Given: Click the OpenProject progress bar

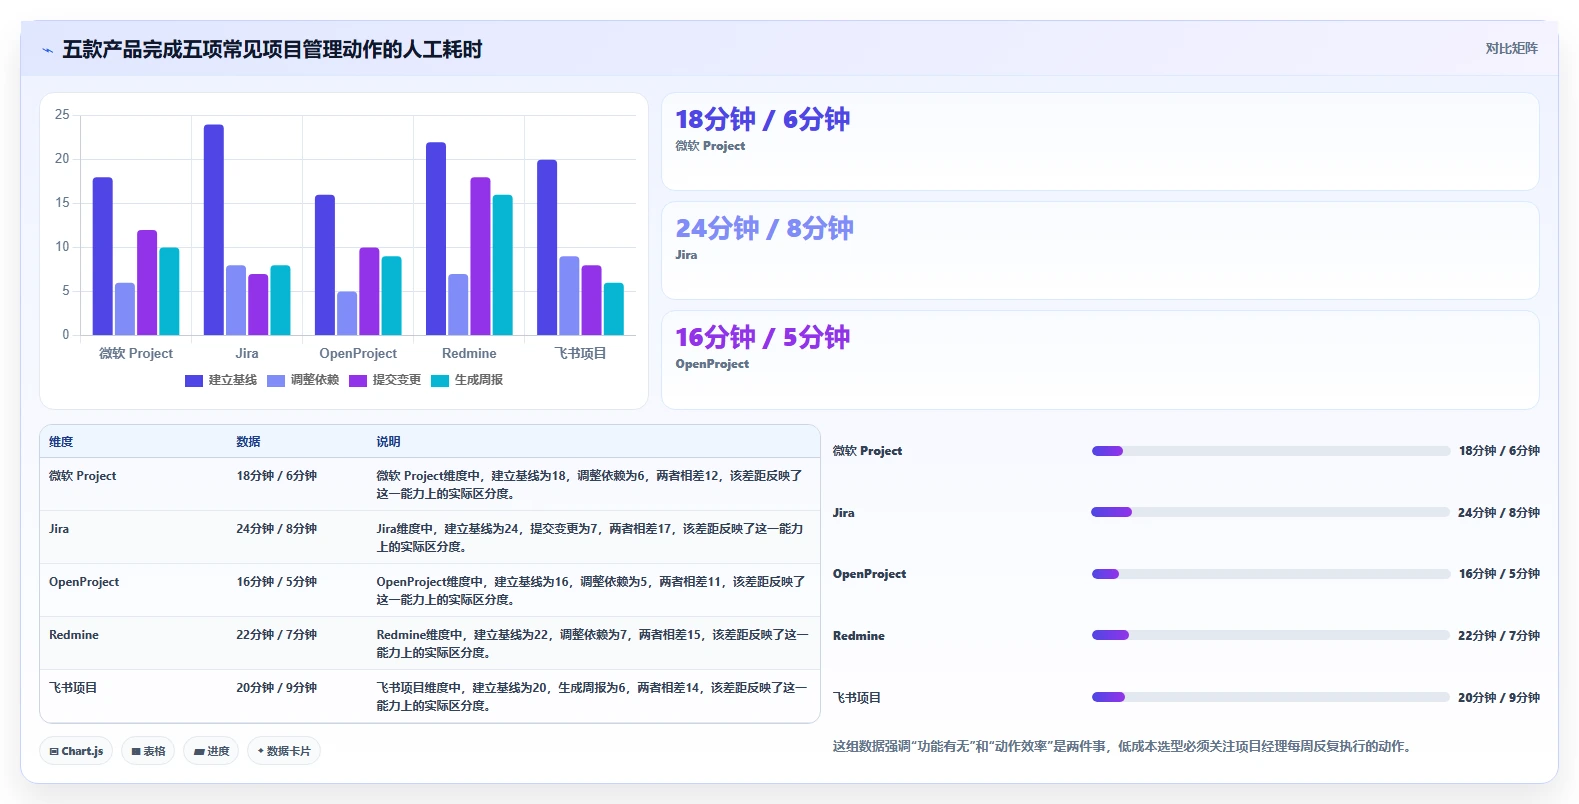Looking at the screenshot, I should tap(1270, 574).
